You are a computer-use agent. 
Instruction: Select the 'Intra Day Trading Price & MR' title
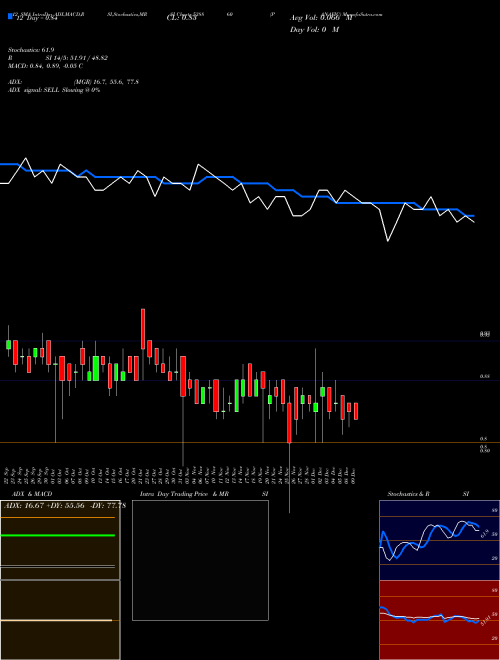tap(184, 494)
